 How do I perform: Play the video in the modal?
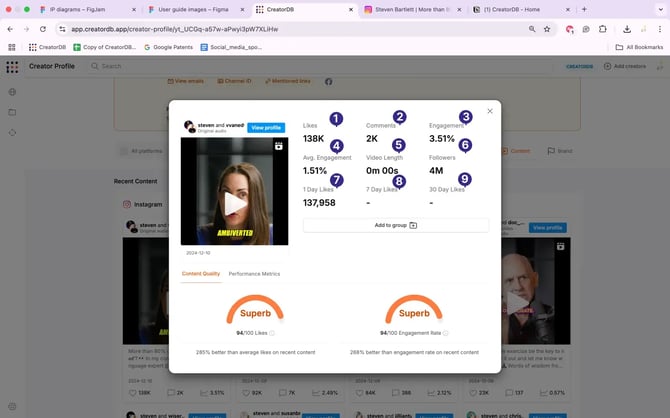coord(234,203)
